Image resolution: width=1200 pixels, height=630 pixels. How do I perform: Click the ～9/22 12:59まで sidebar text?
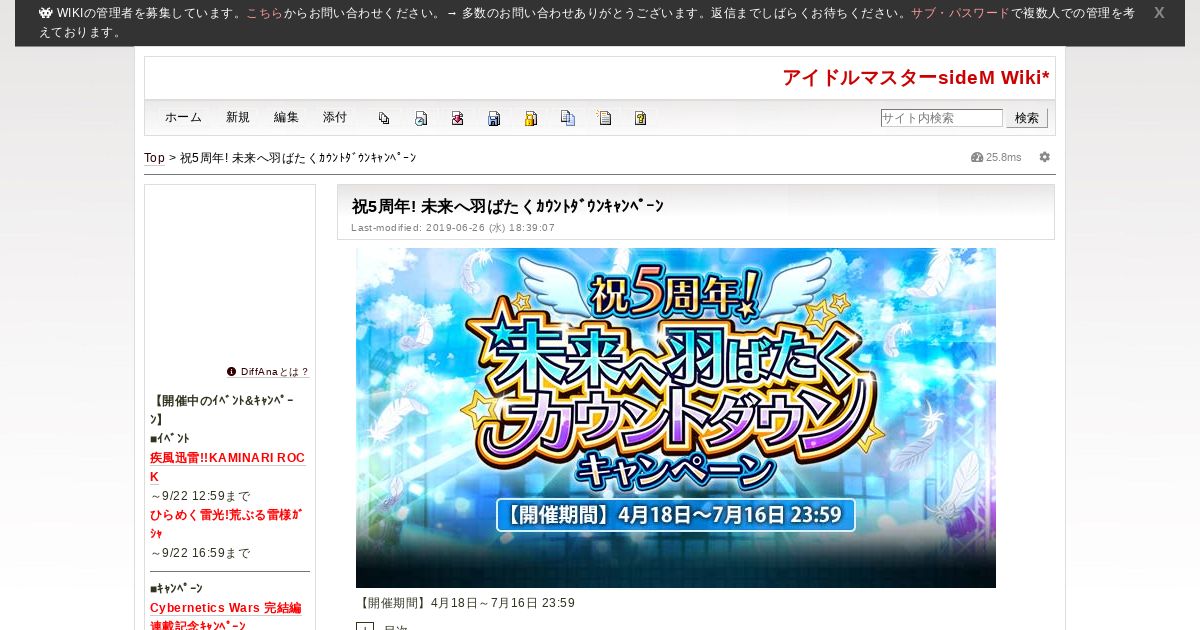200,496
